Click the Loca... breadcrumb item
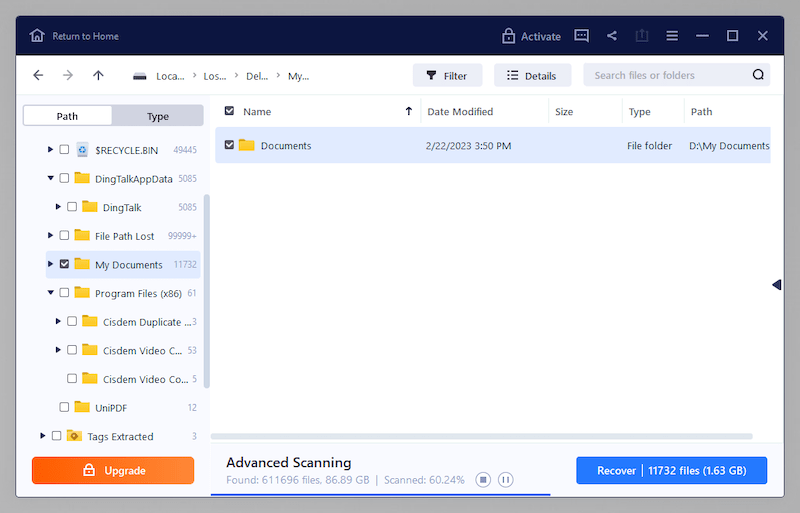800x513 pixels. pyautogui.click(x=170, y=76)
